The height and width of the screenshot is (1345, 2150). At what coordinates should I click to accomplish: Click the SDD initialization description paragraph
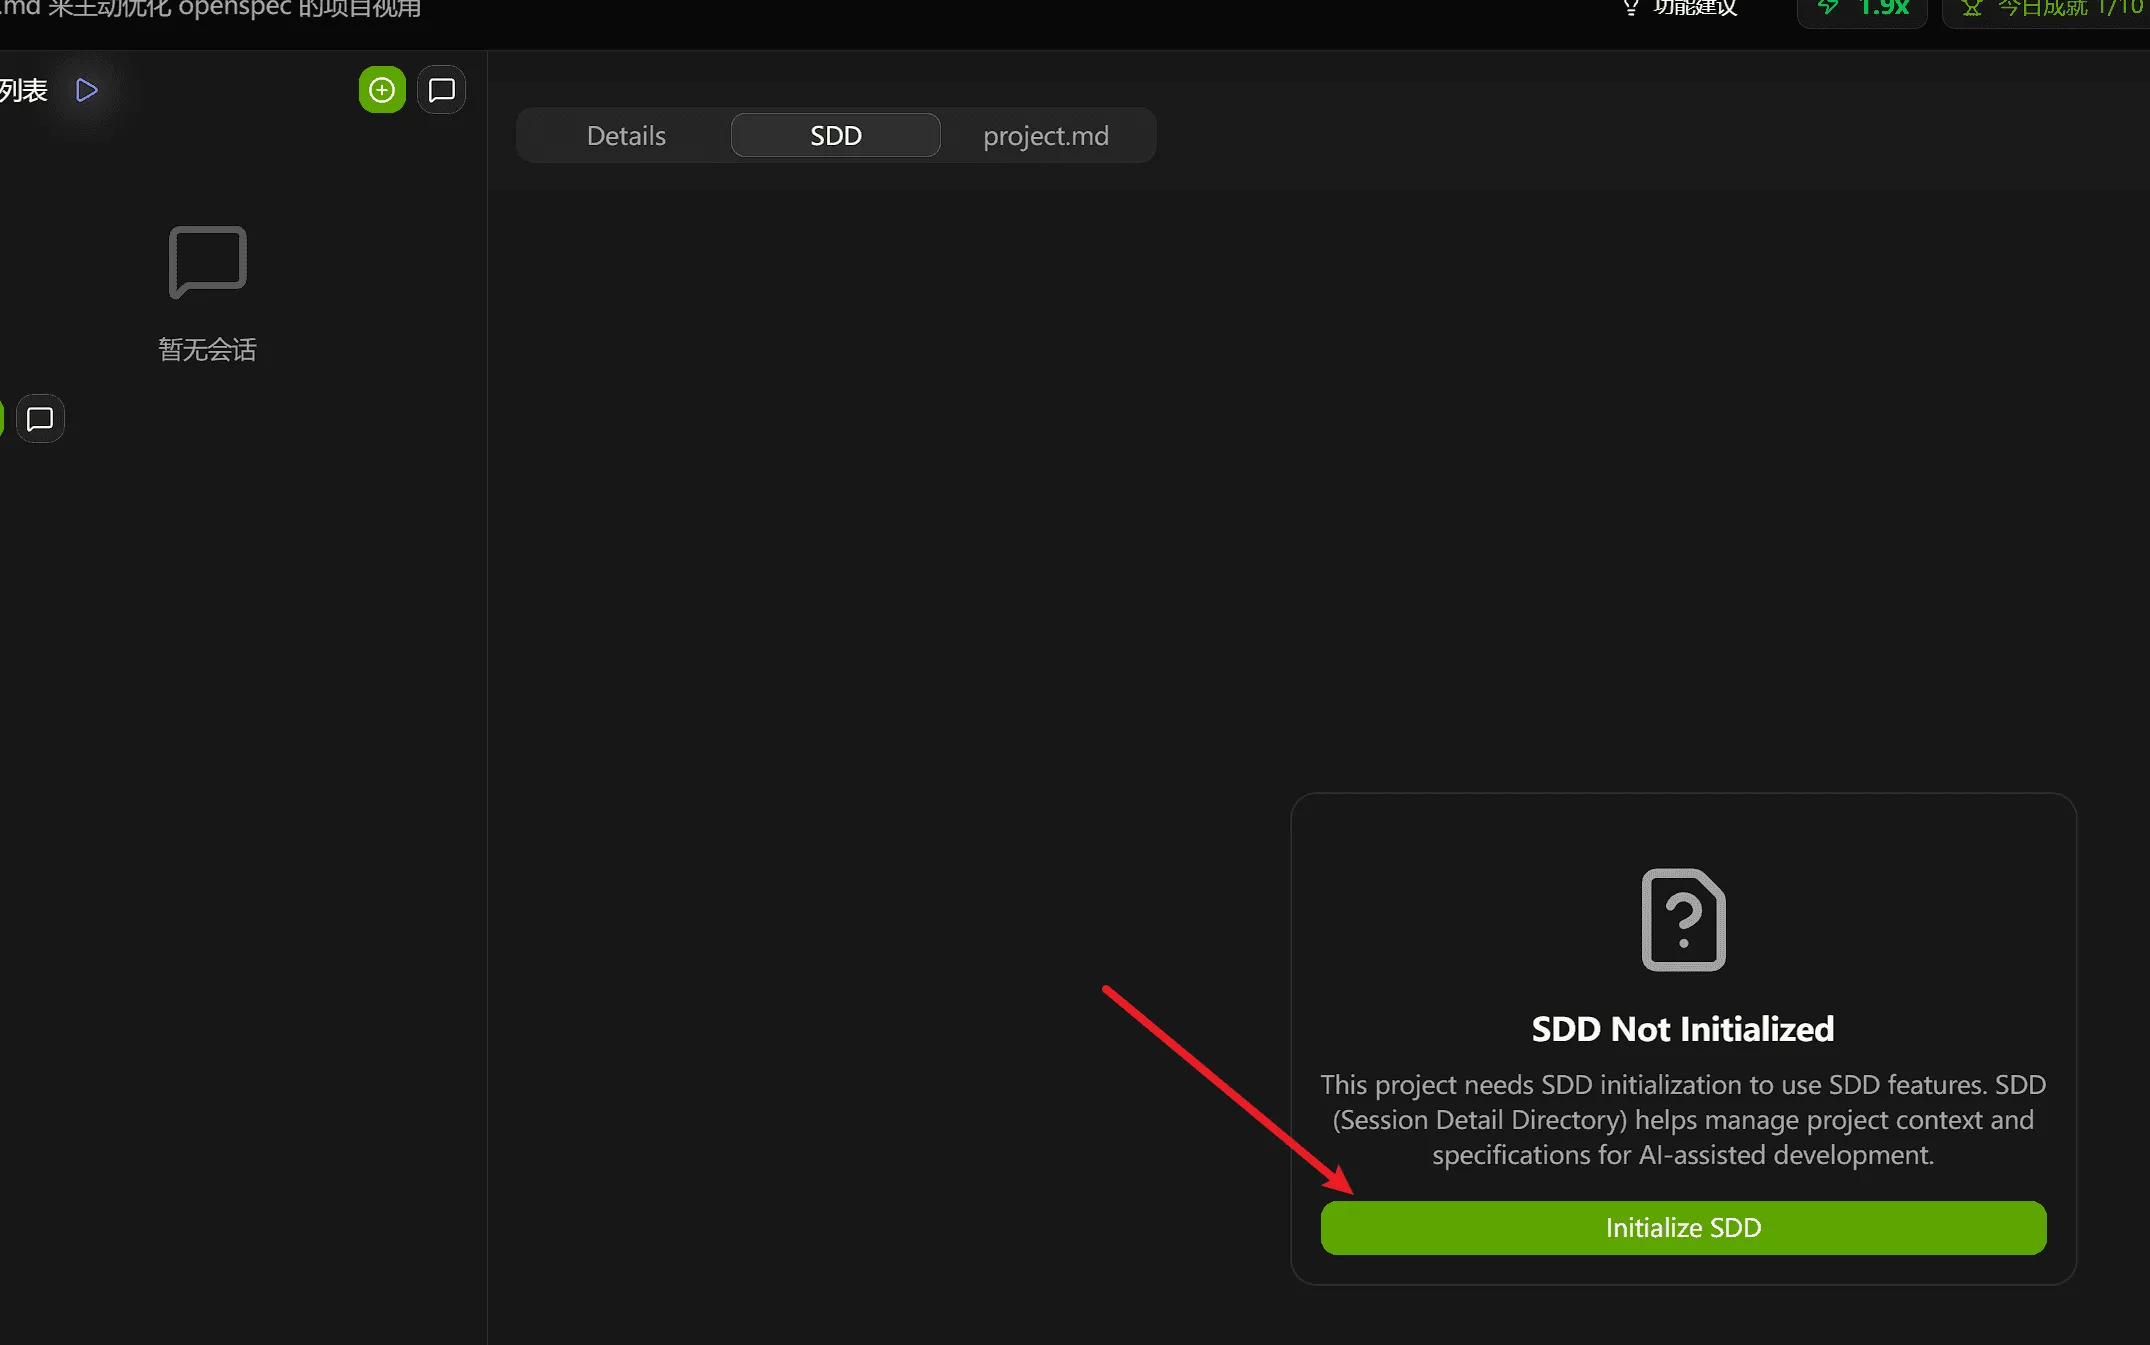click(x=1682, y=1119)
